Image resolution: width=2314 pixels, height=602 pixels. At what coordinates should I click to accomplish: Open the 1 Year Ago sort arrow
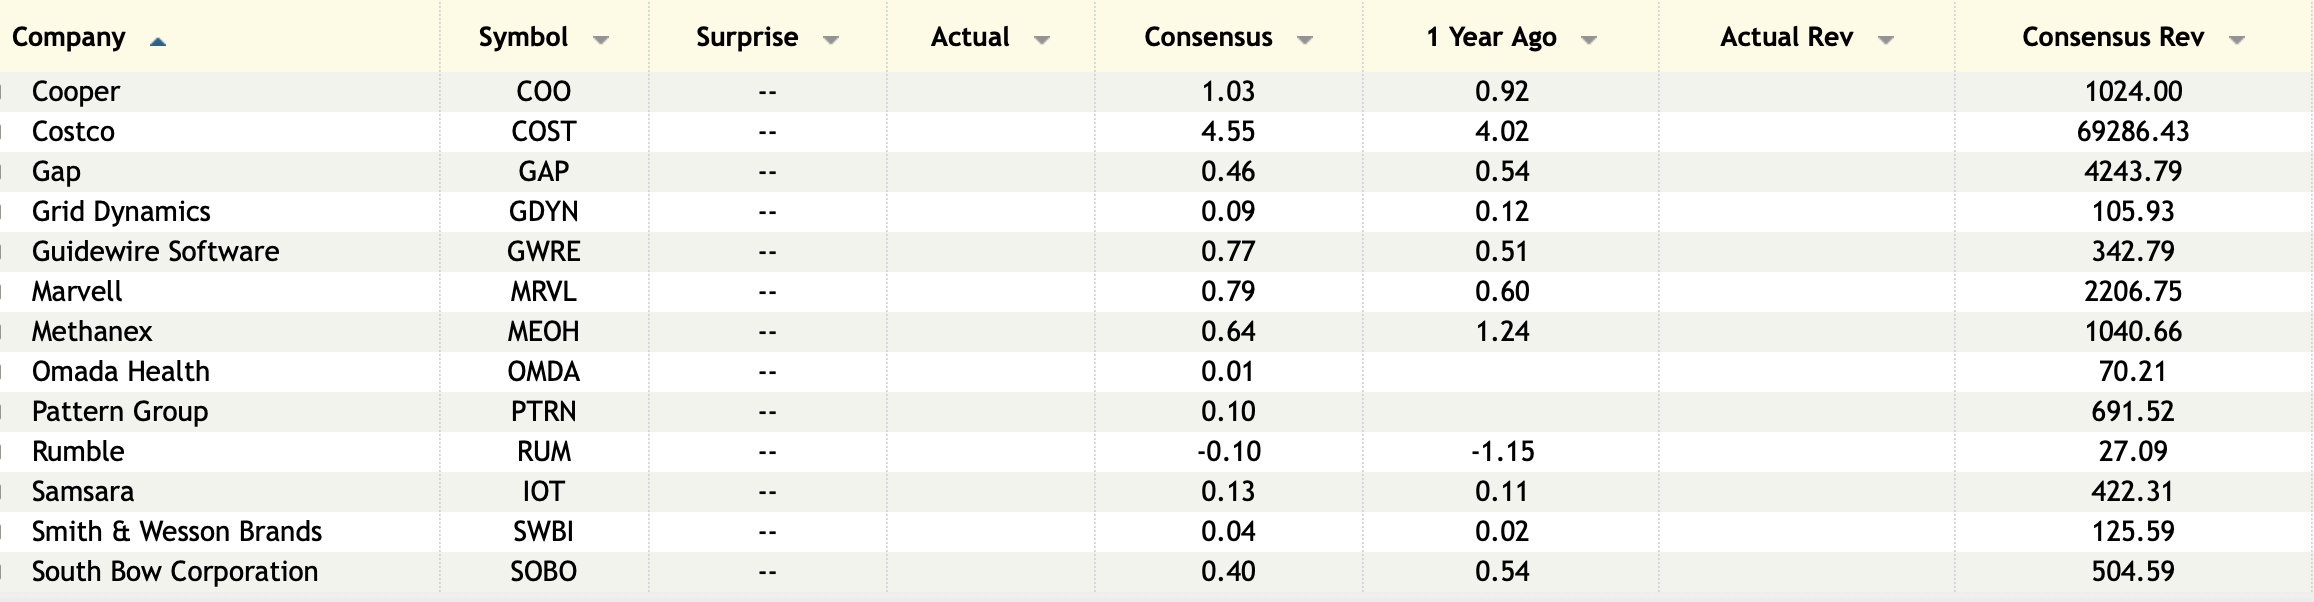pyautogui.click(x=1588, y=41)
